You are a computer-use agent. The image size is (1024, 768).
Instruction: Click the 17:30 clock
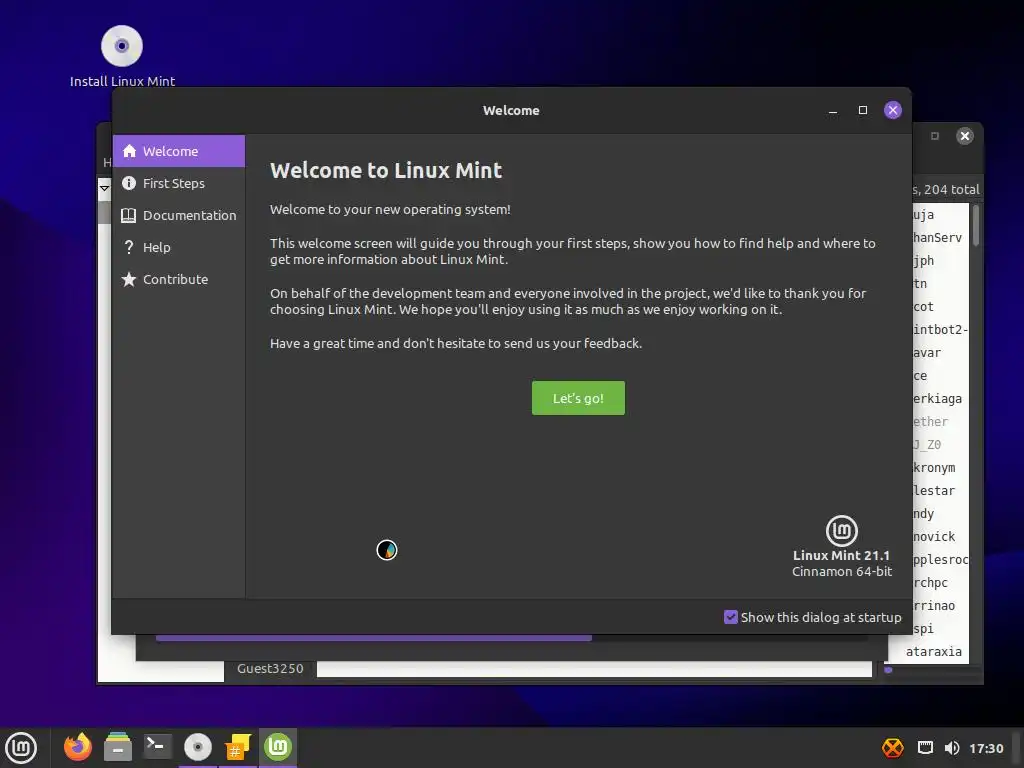click(986, 748)
